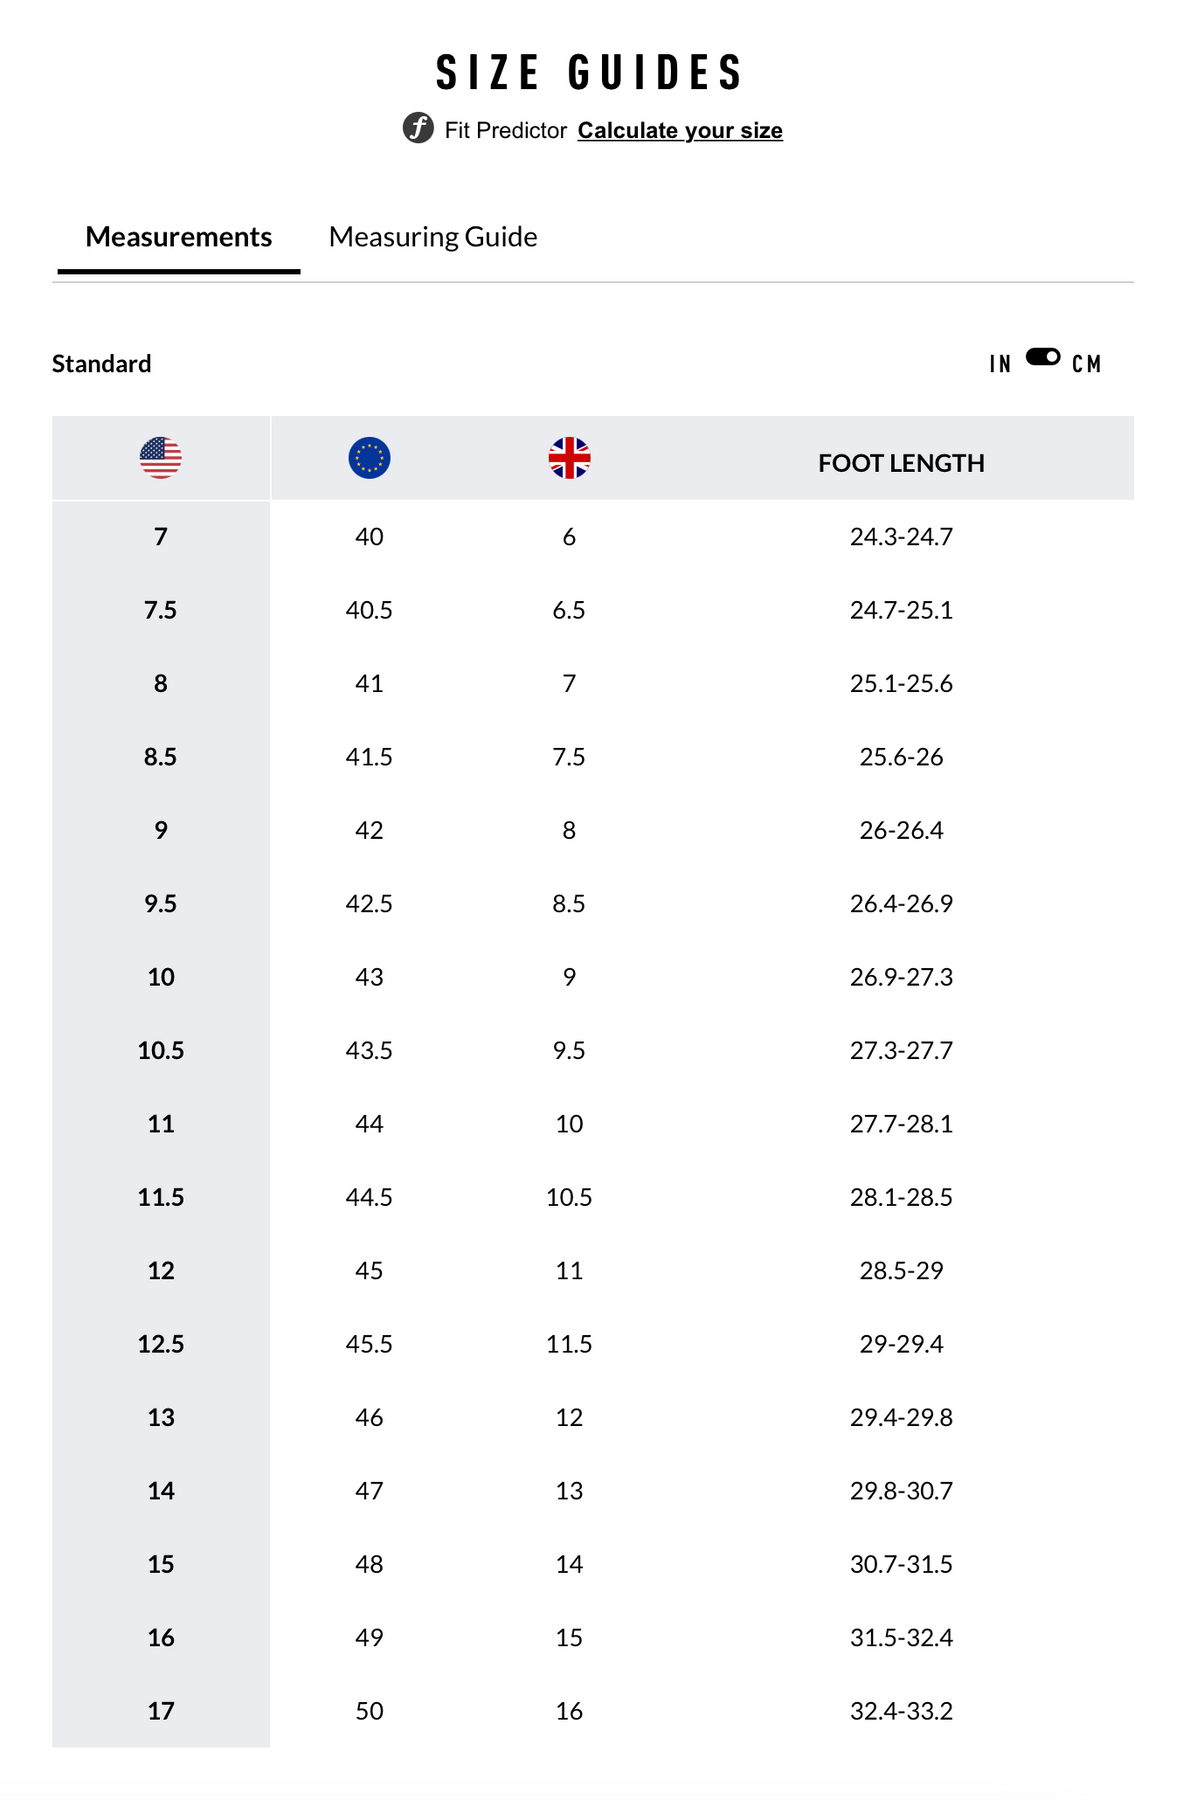Click the FOOT LENGTH column header
This screenshot has height=1800, width=1183.
901,463
